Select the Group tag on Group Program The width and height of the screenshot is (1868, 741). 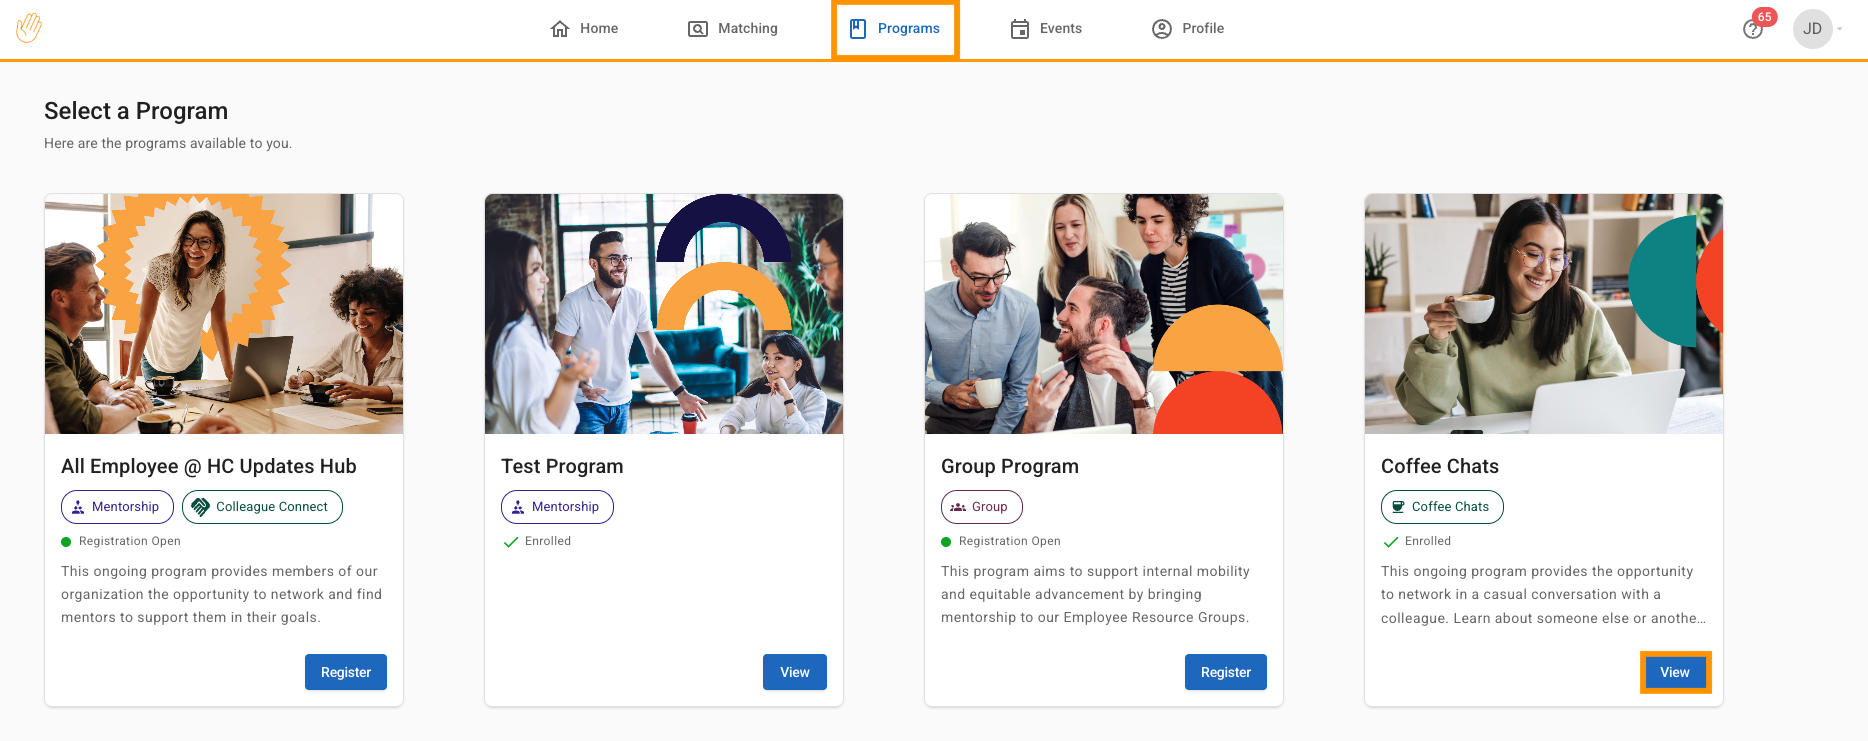[x=981, y=507]
